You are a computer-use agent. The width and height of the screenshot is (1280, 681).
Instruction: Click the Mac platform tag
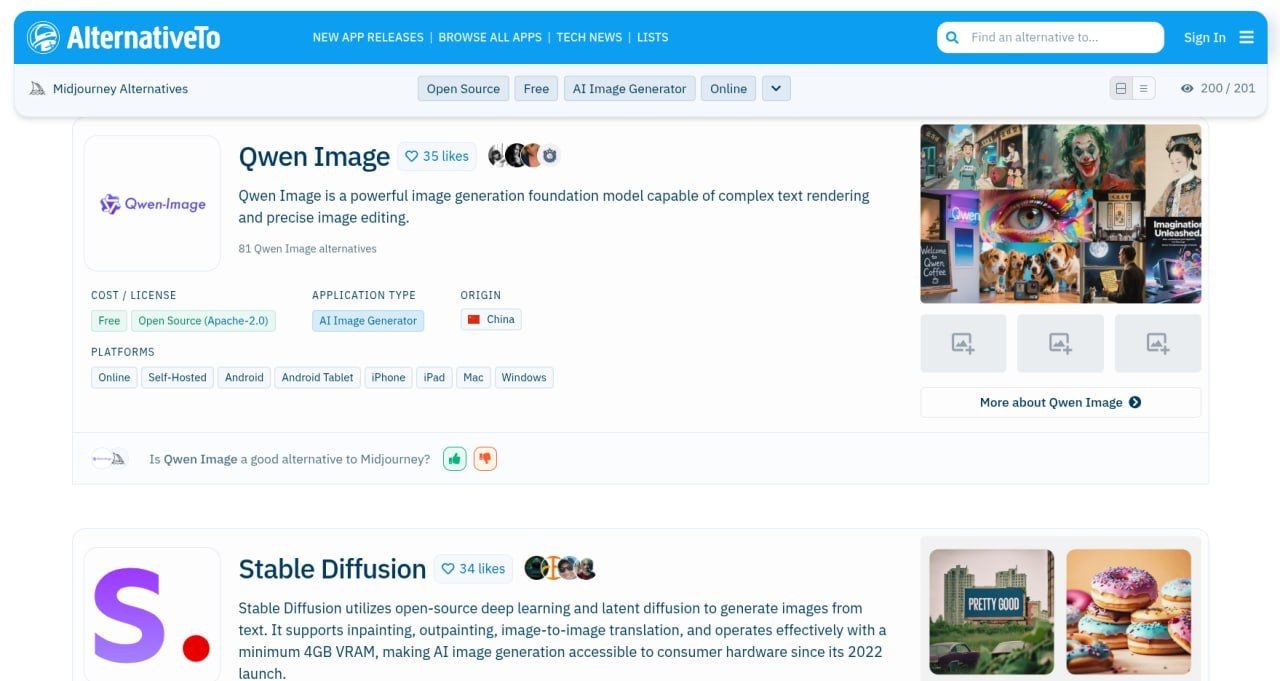click(x=473, y=377)
